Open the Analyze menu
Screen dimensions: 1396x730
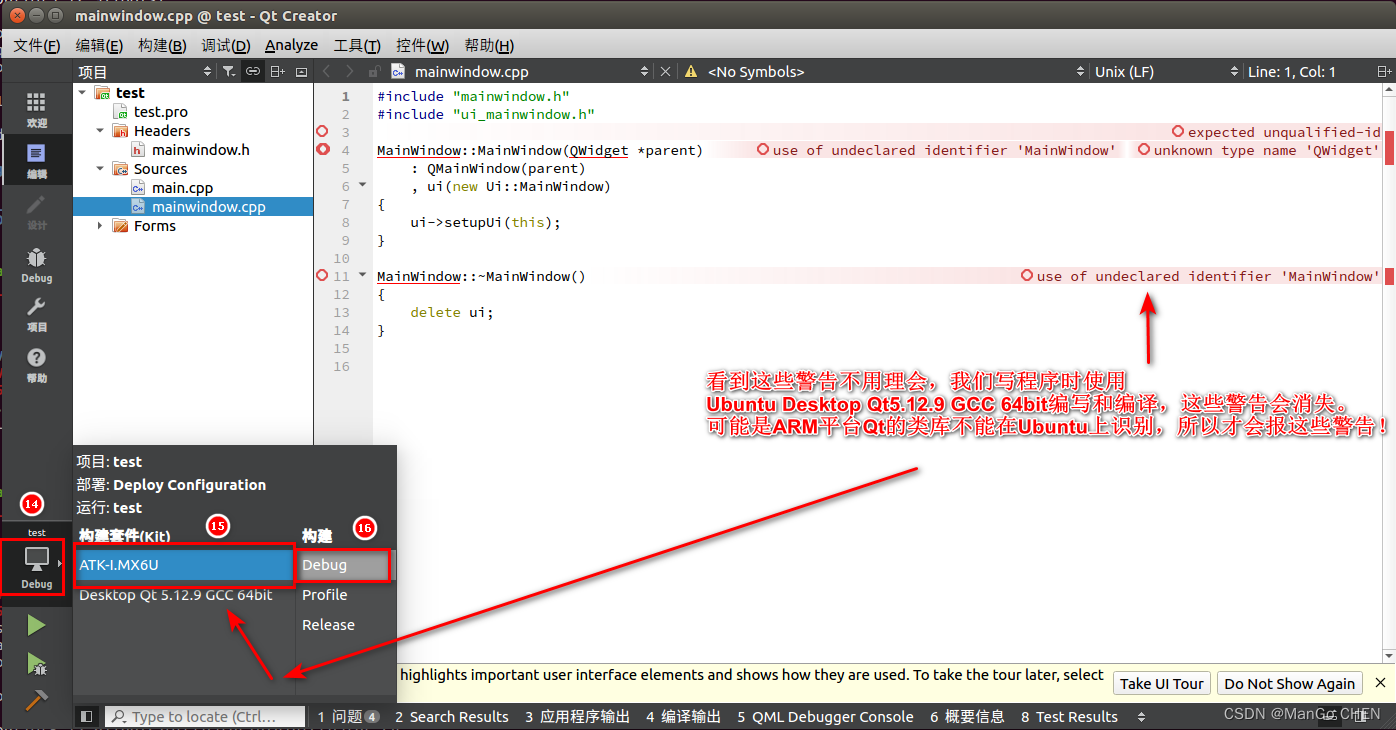pyautogui.click(x=291, y=45)
